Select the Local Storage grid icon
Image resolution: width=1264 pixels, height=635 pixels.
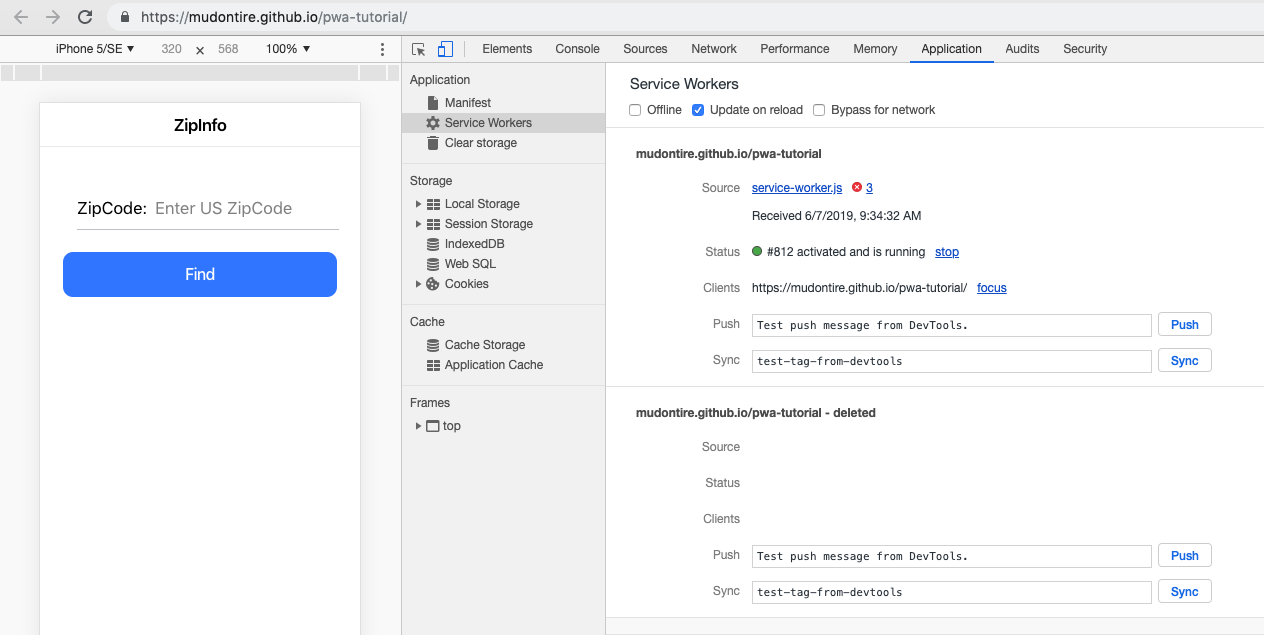click(x=433, y=204)
